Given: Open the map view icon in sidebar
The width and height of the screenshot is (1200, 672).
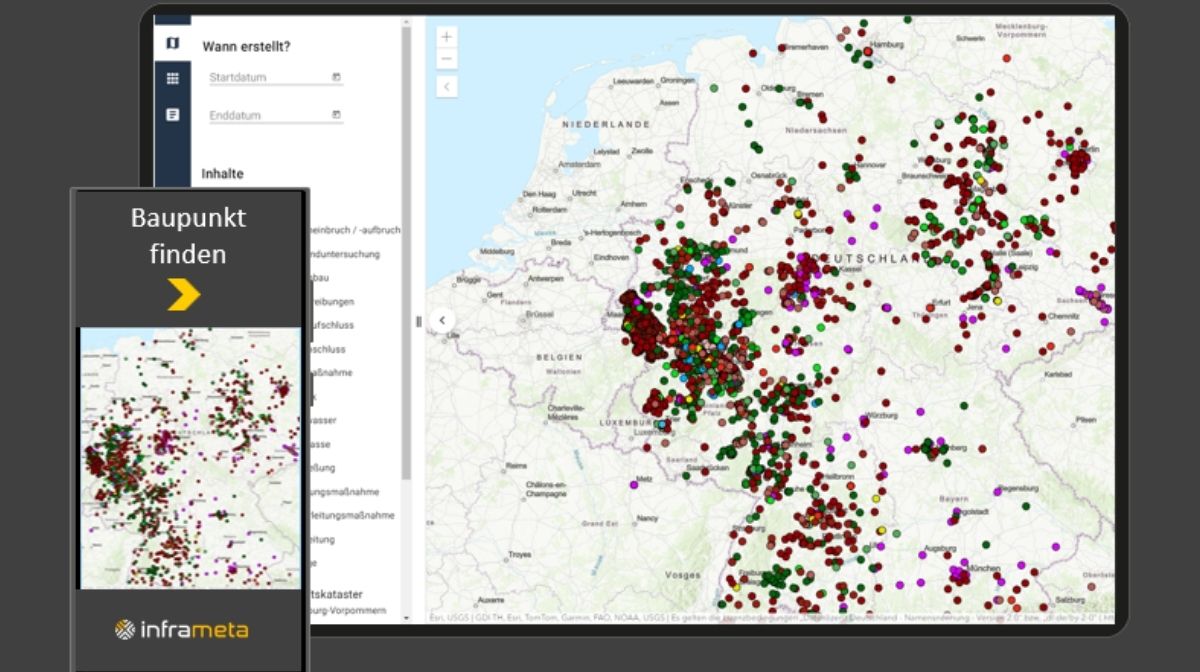Looking at the screenshot, I should coord(173,43).
